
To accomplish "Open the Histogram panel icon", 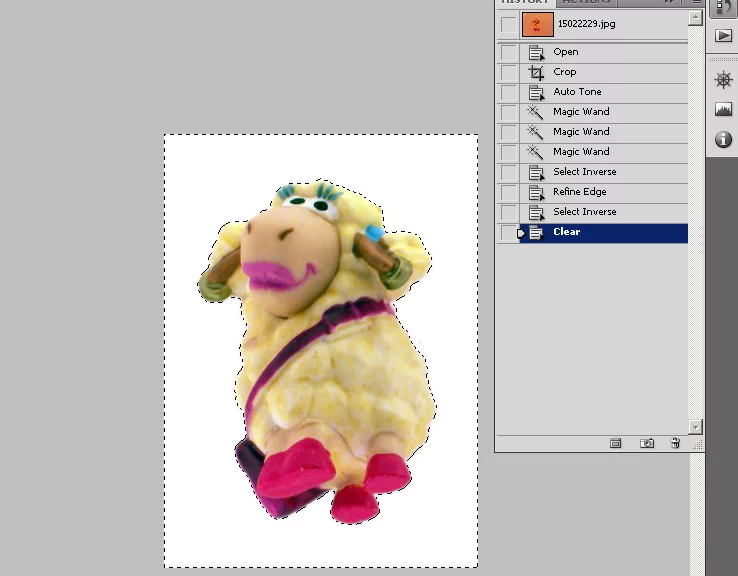I will (723, 109).
